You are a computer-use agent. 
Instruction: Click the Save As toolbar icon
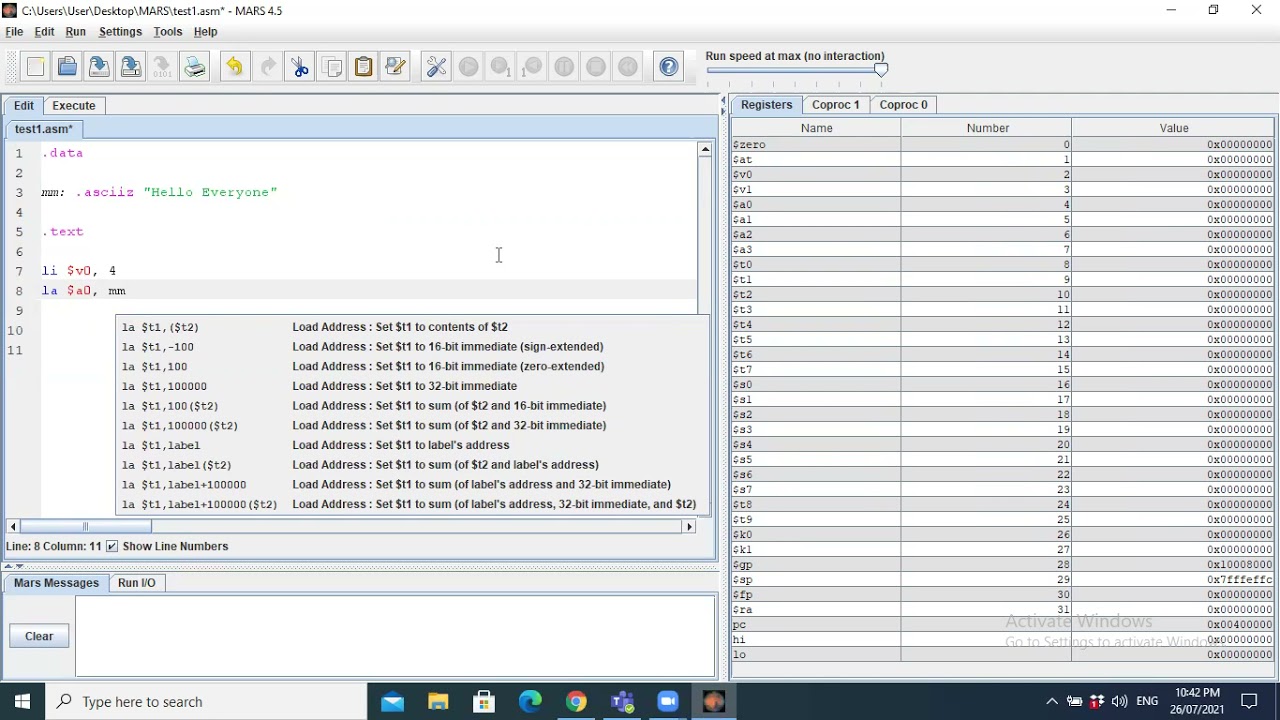pos(131,67)
